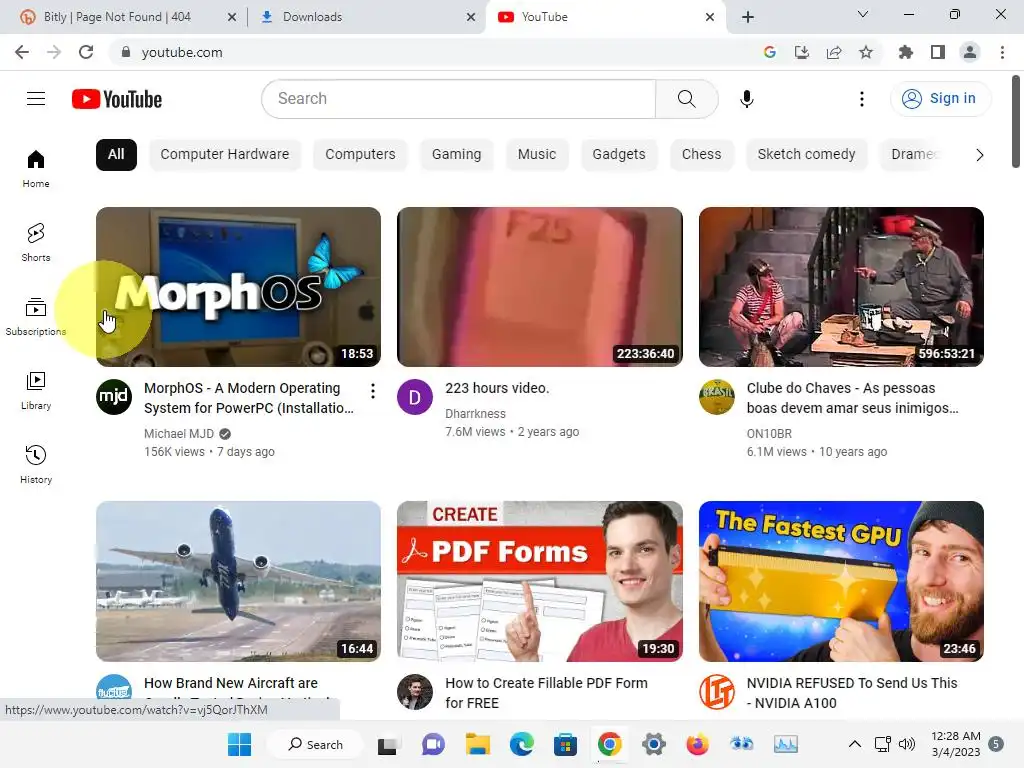The width and height of the screenshot is (1024, 768).
Task: Start voice search with microphone icon
Action: coord(746,99)
